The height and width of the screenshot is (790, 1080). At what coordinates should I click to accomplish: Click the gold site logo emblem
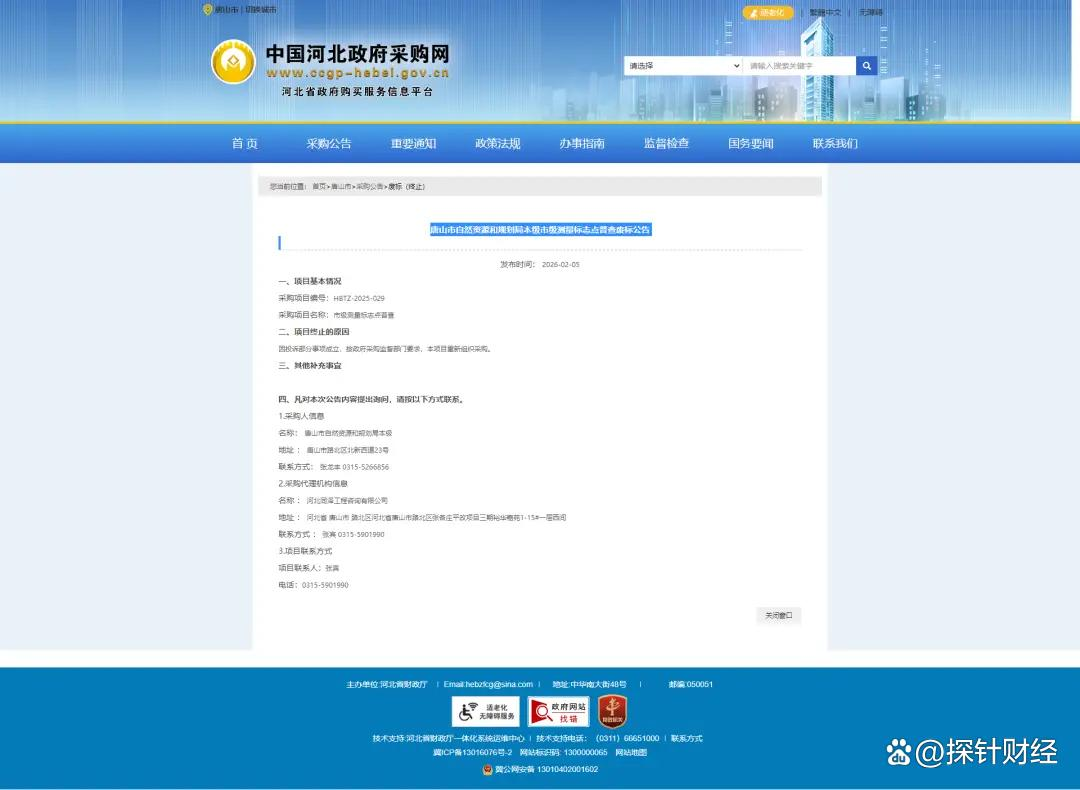point(233,62)
